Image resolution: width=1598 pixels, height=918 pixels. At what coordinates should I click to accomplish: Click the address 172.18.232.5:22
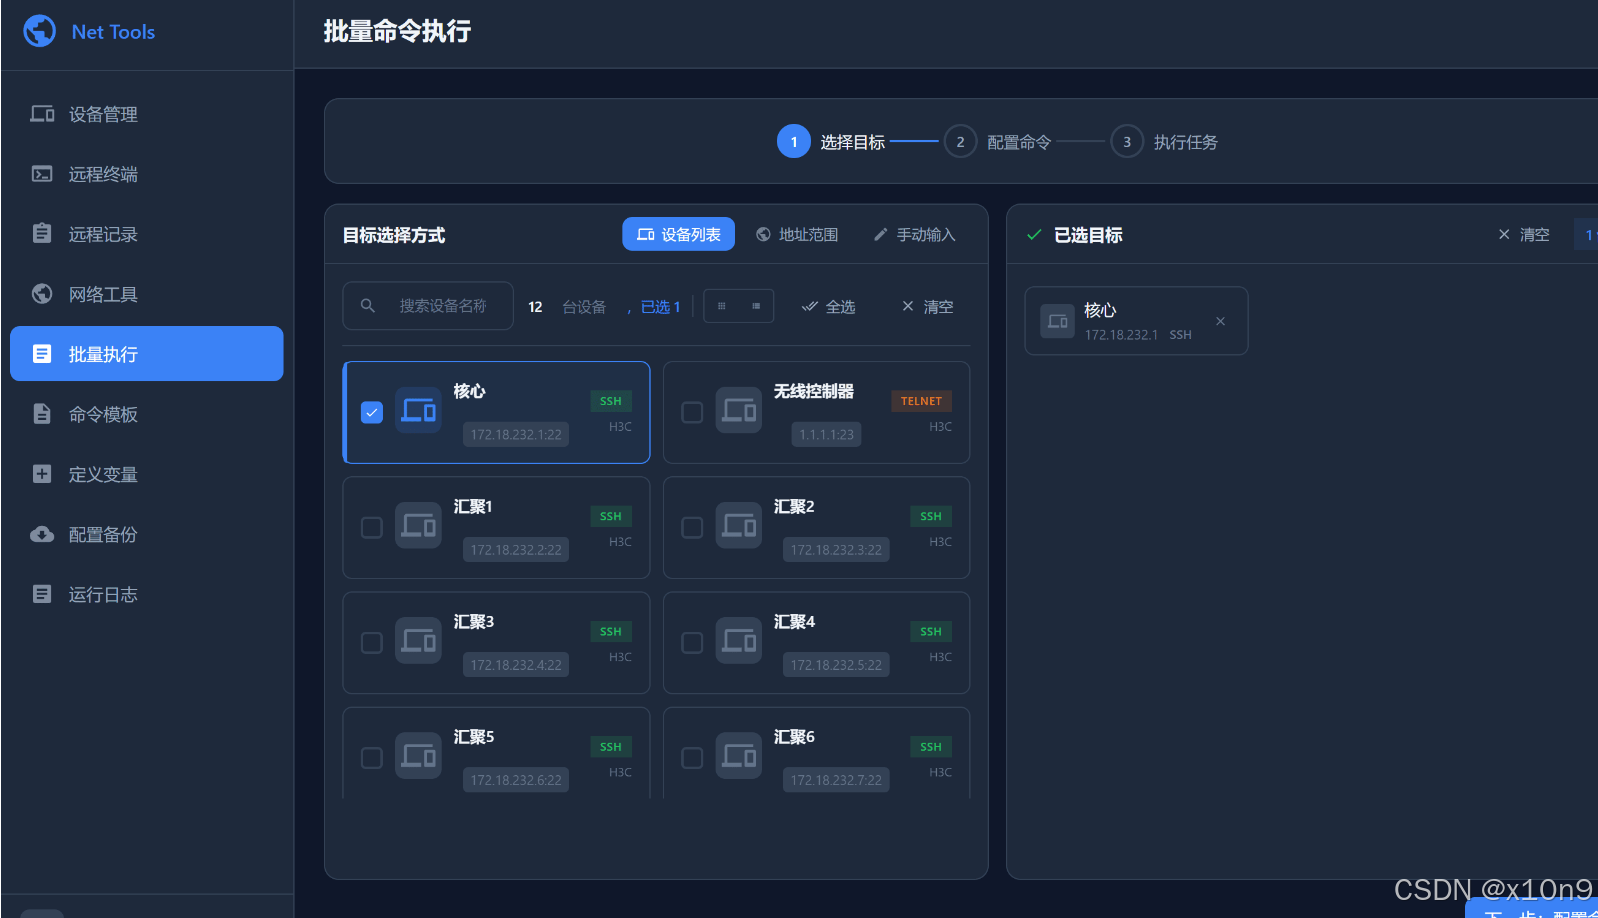coord(836,664)
